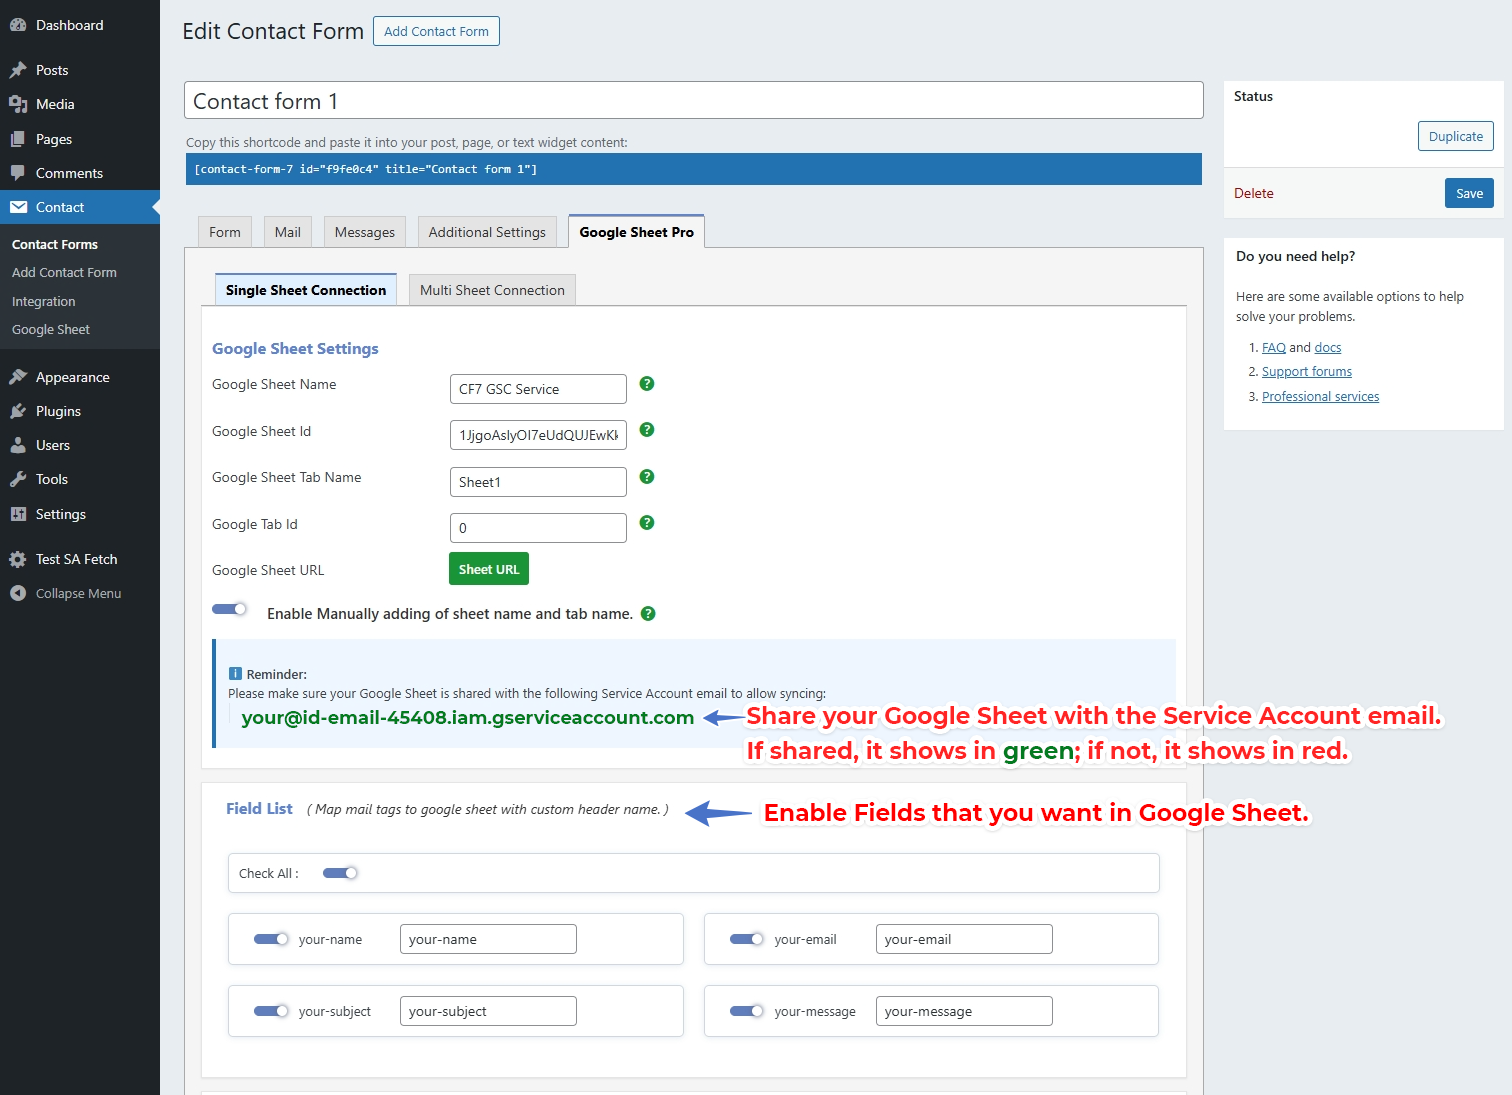Open the Settings icon
The height and width of the screenshot is (1095, 1512).
(x=20, y=514)
